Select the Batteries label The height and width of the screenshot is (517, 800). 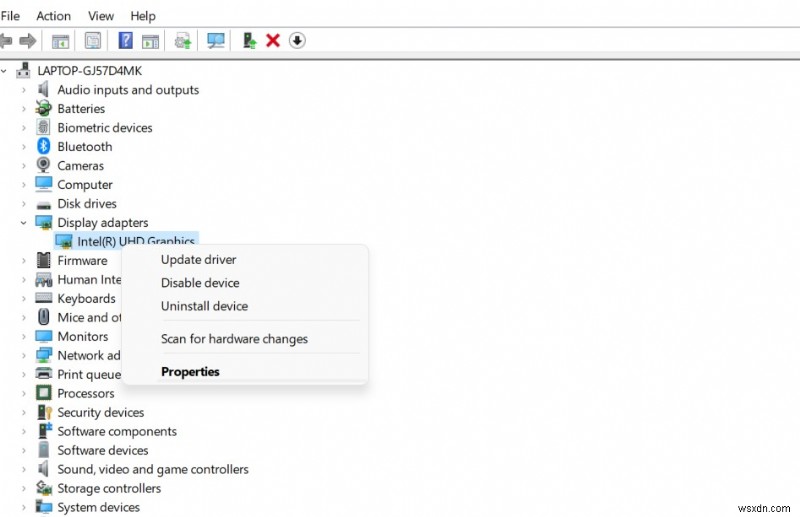click(81, 109)
